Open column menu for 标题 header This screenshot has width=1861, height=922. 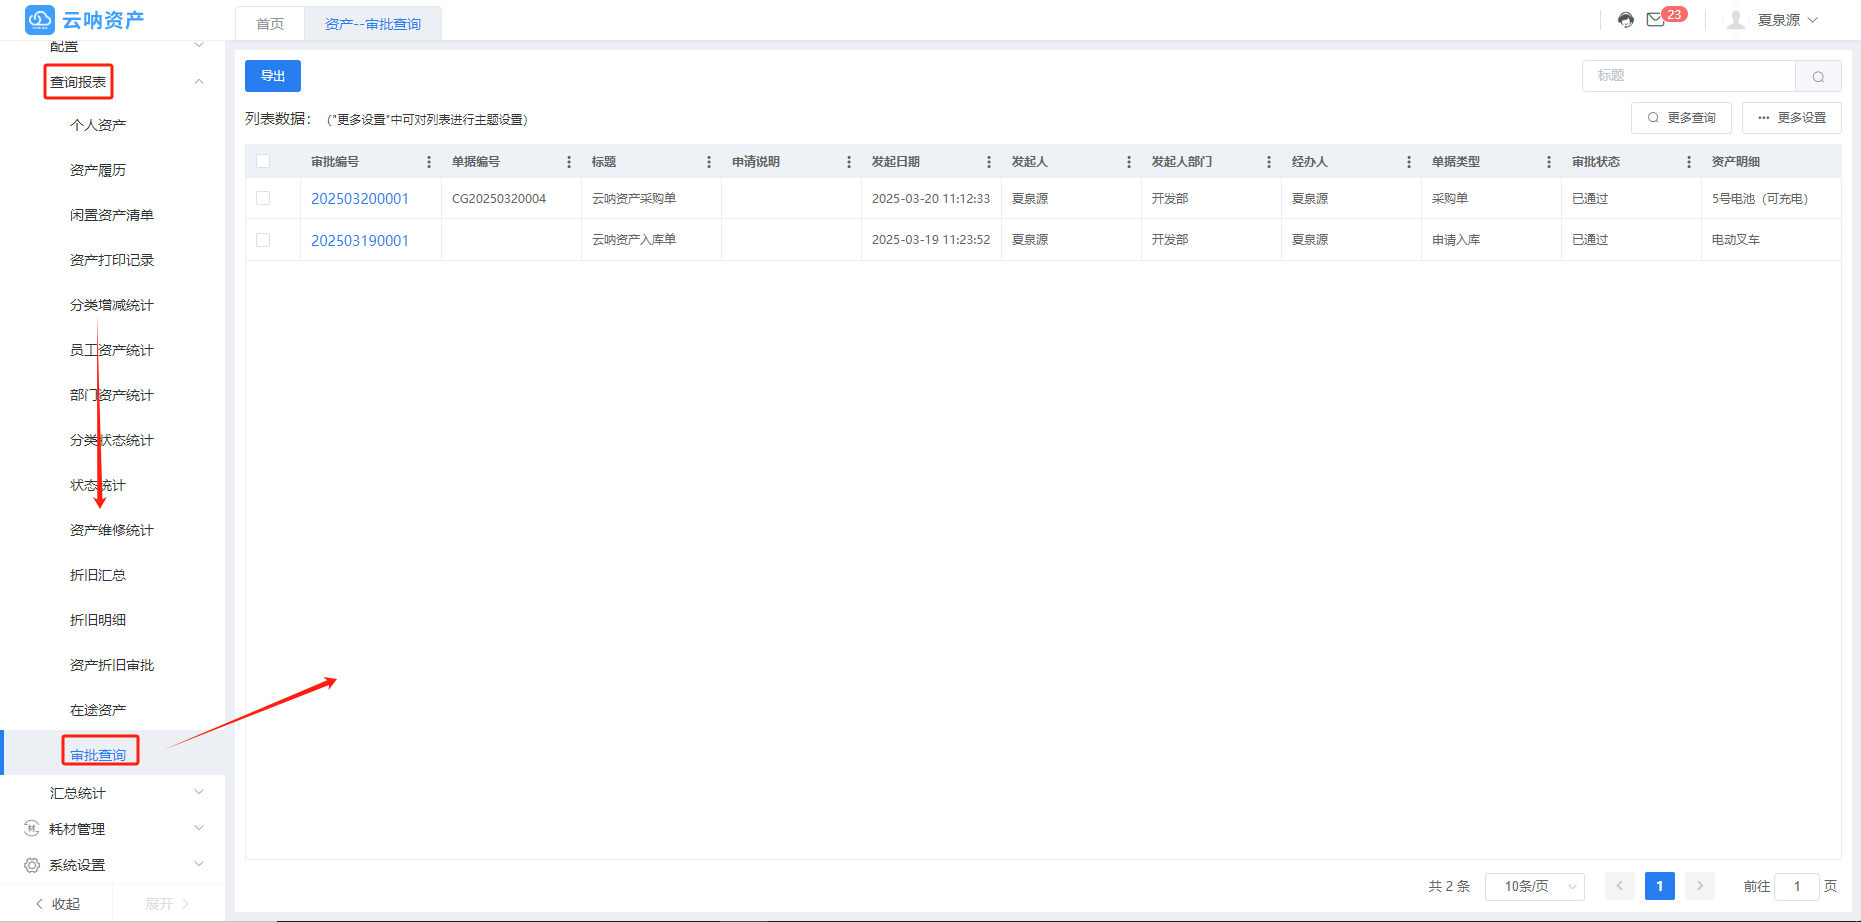tap(709, 162)
